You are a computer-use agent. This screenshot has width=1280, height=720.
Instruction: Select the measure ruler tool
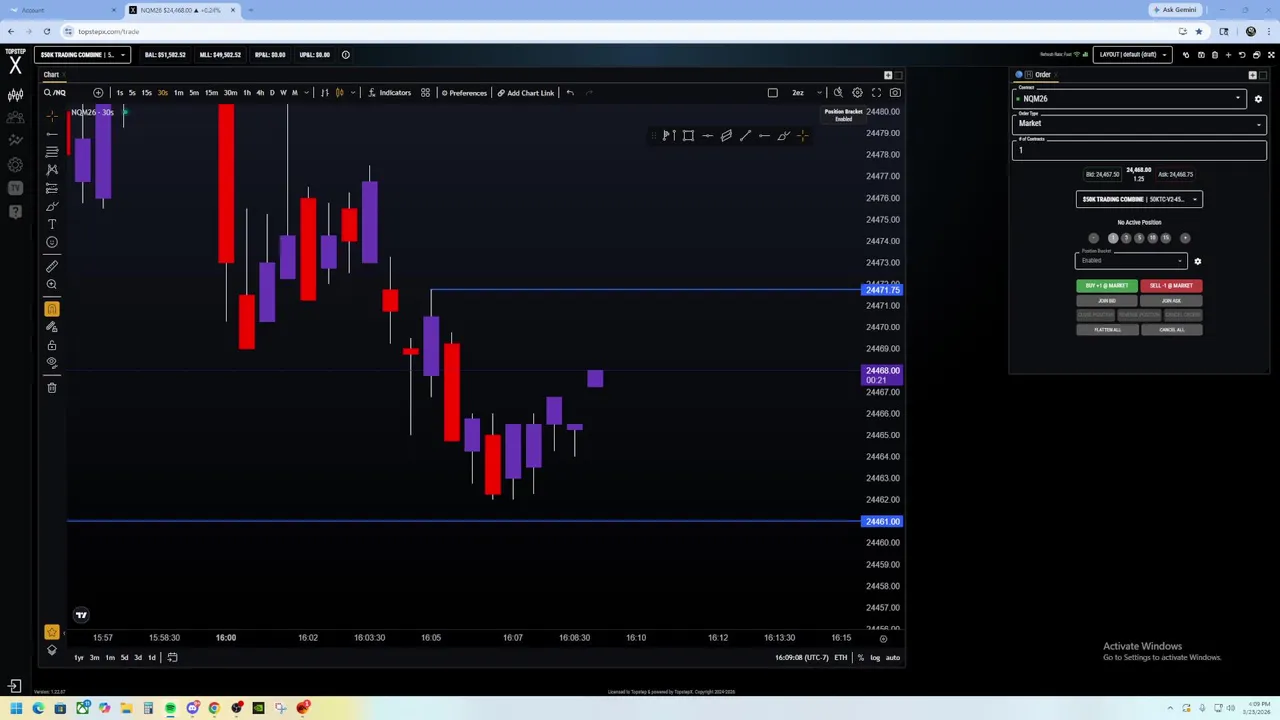pos(52,266)
